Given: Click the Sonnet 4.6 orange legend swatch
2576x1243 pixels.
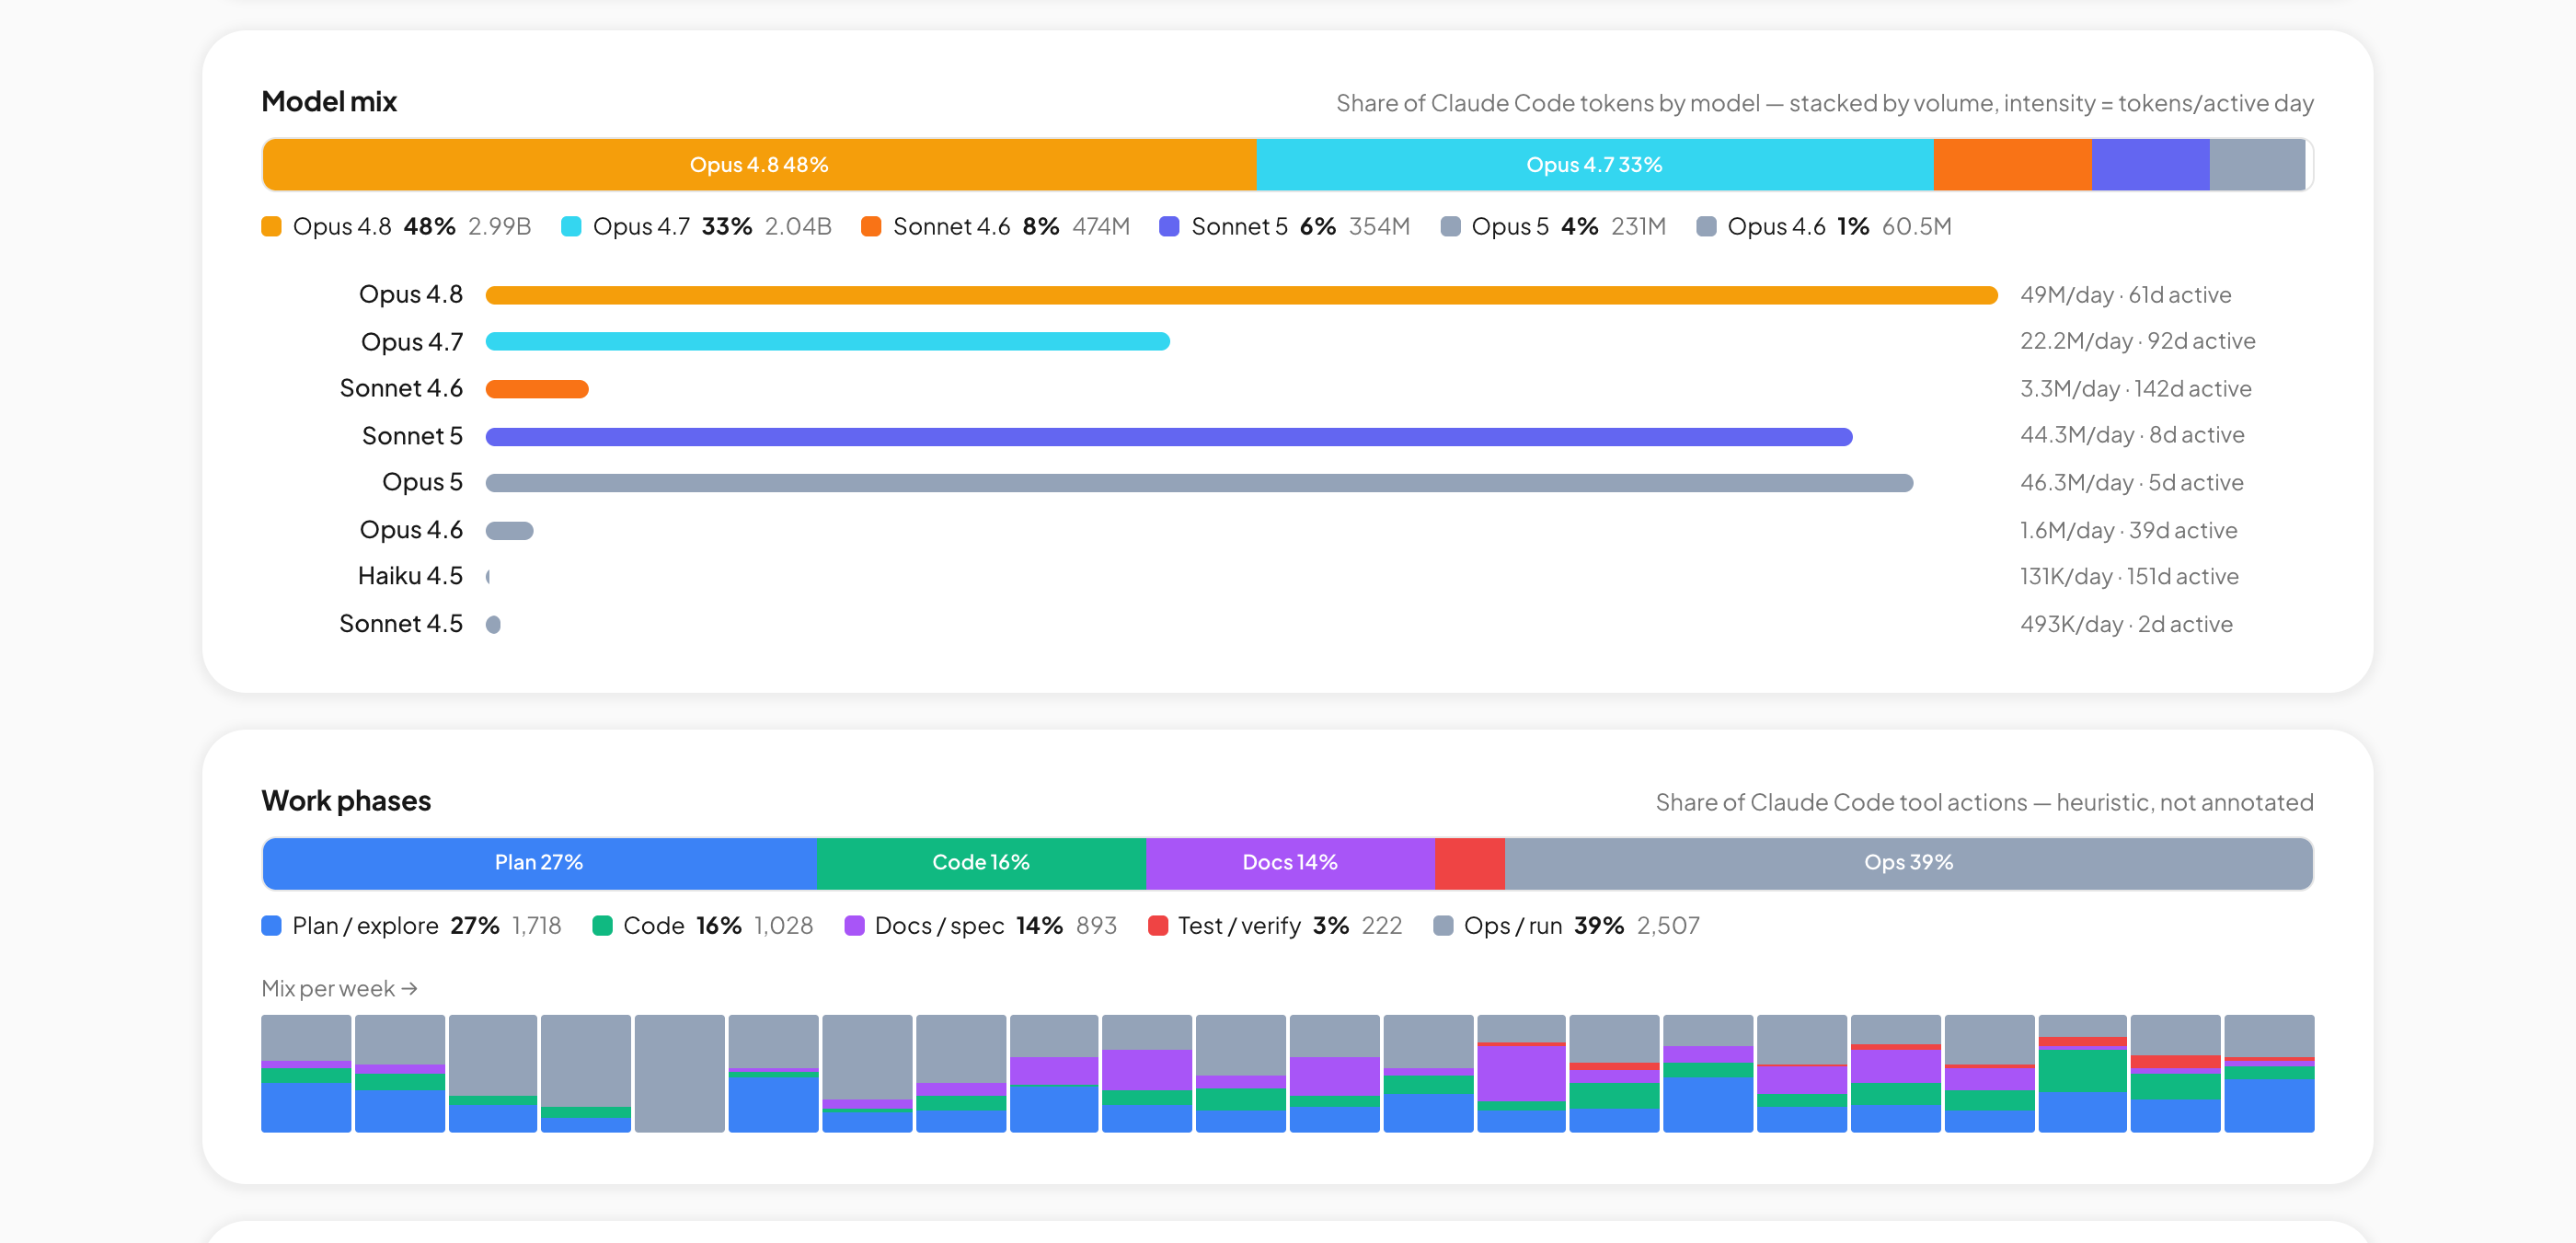Looking at the screenshot, I should click(x=871, y=227).
